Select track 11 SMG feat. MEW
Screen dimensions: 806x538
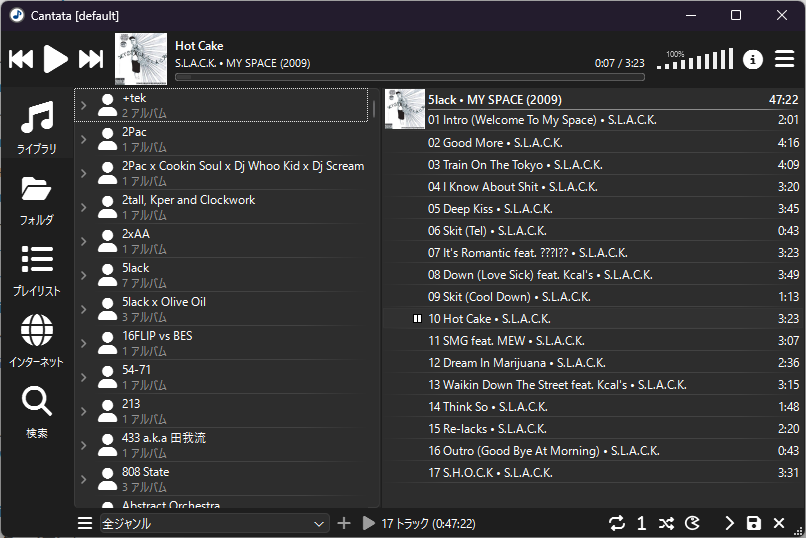click(x=592, y=341)
